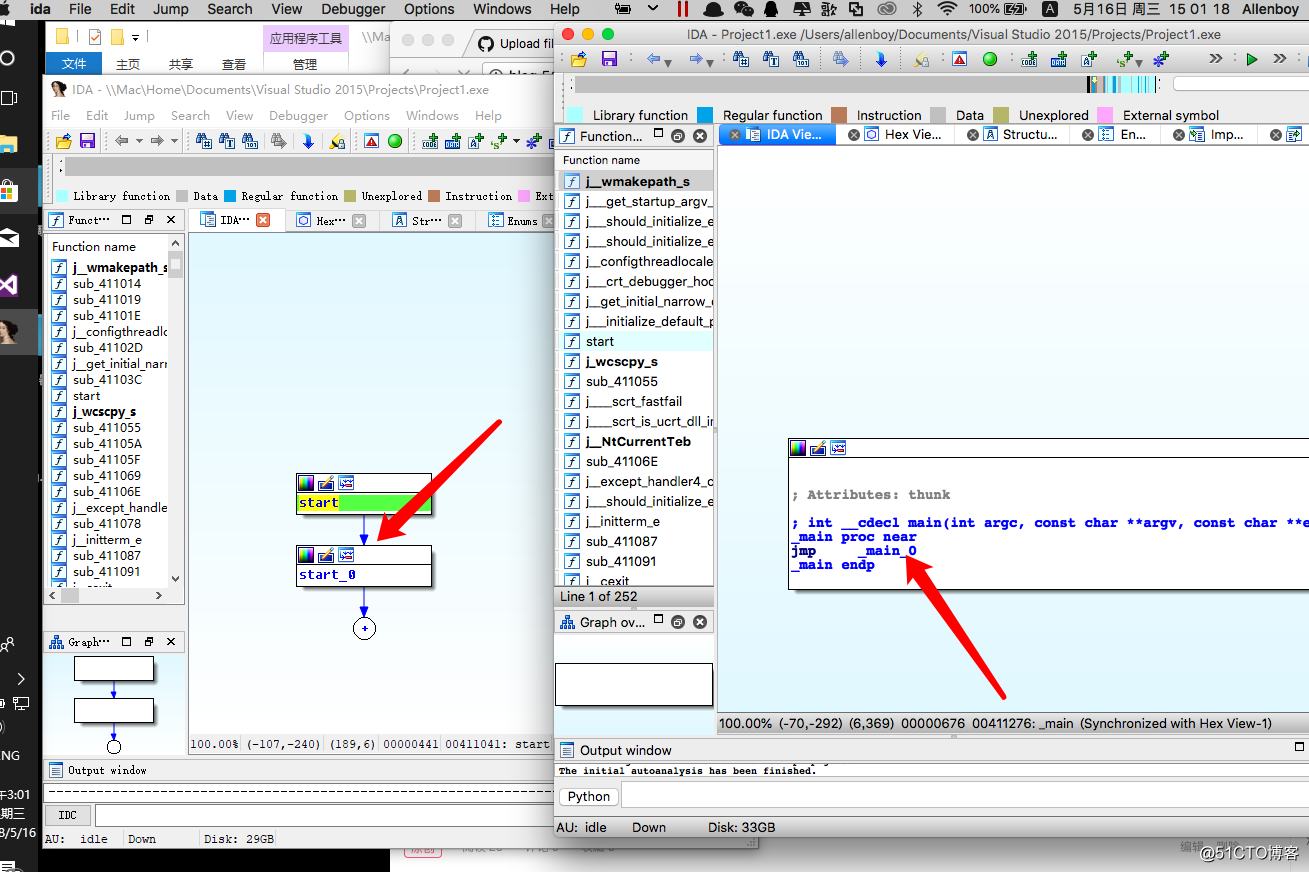1309x872 pixels.
Task: Click IDC command input field in Windows IDA
Action: [324, 815]
